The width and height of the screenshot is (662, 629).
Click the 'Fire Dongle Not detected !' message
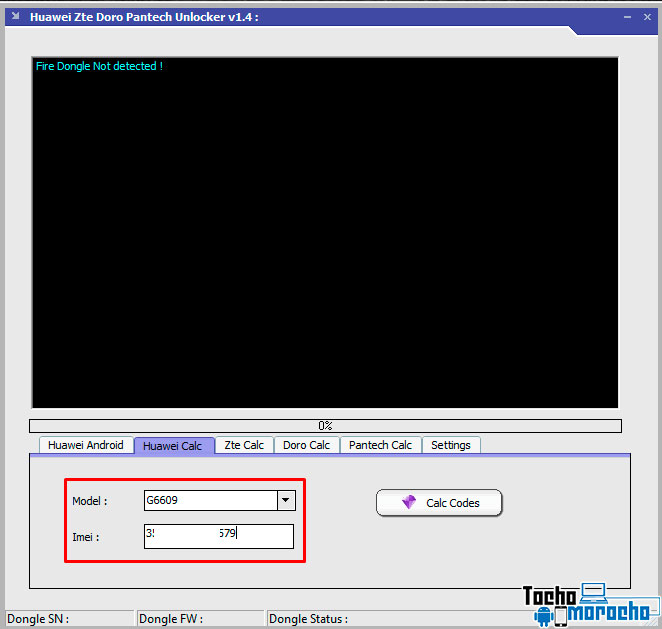click(x=99, y=66)
